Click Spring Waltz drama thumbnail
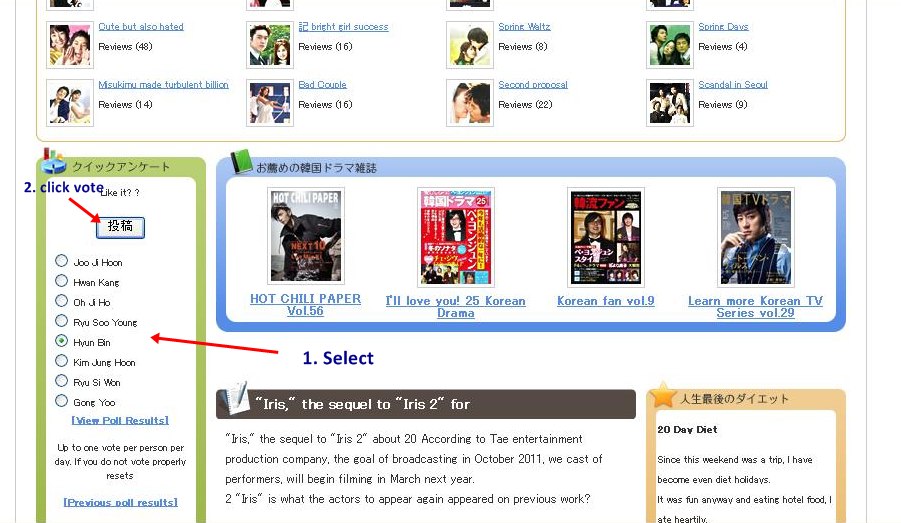Image resolution: width=901 pixels, height=523 pixels. point(469,45)
